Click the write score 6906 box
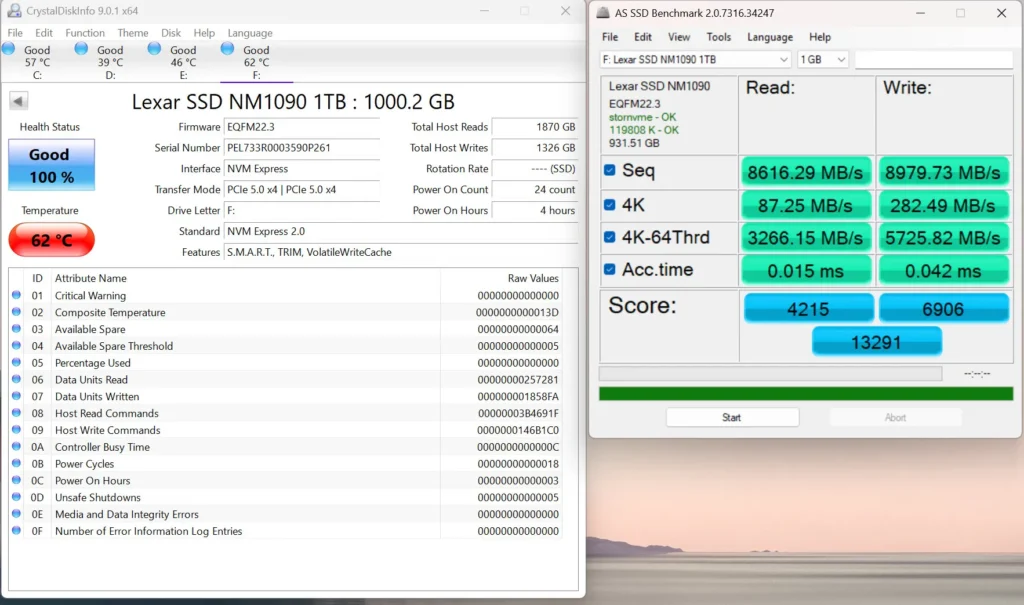The height and width of the screenshot is (605, 1024). 944,308
